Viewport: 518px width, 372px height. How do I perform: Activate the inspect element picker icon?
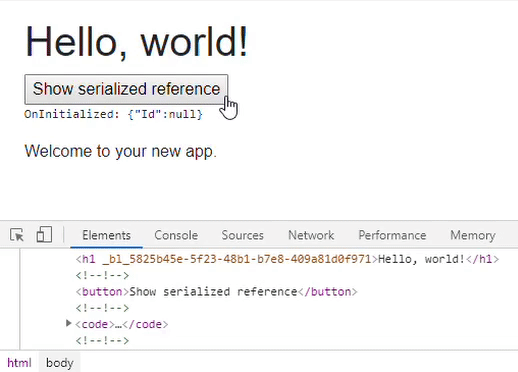pos(17,235)
